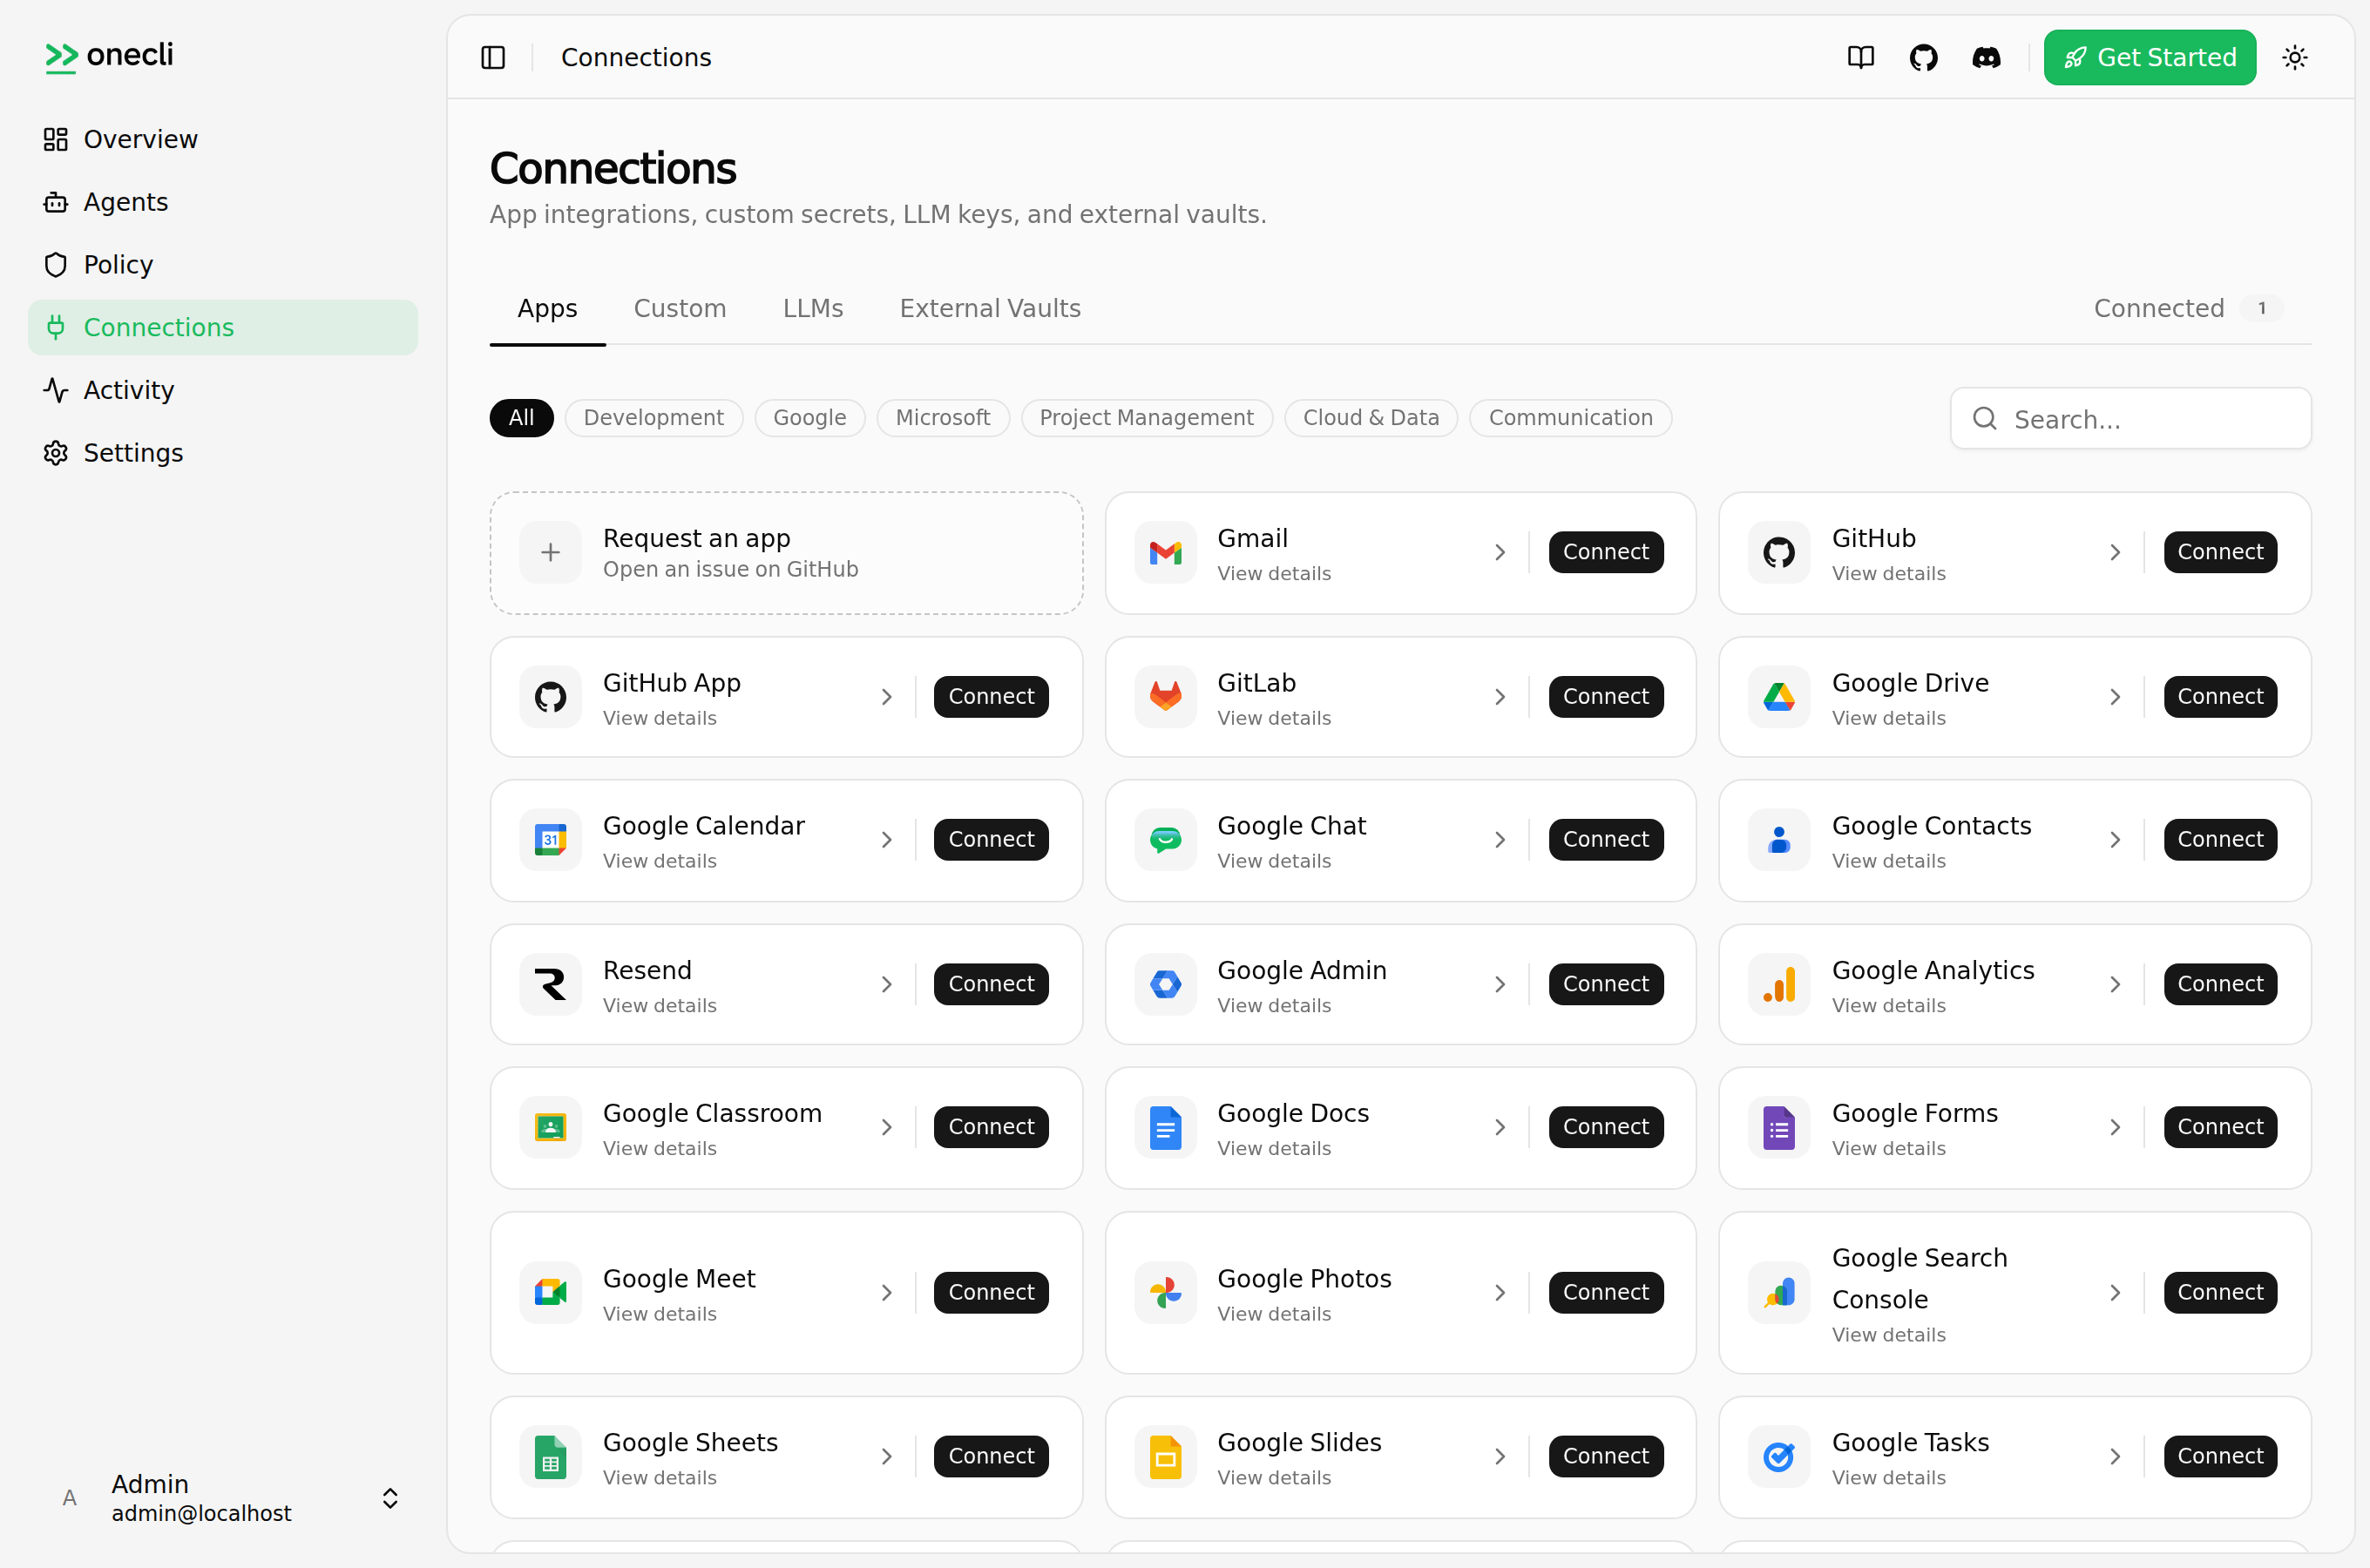Connect the Google Calendar app
Screen dimensions: 2370x1568
click(990, 839)
